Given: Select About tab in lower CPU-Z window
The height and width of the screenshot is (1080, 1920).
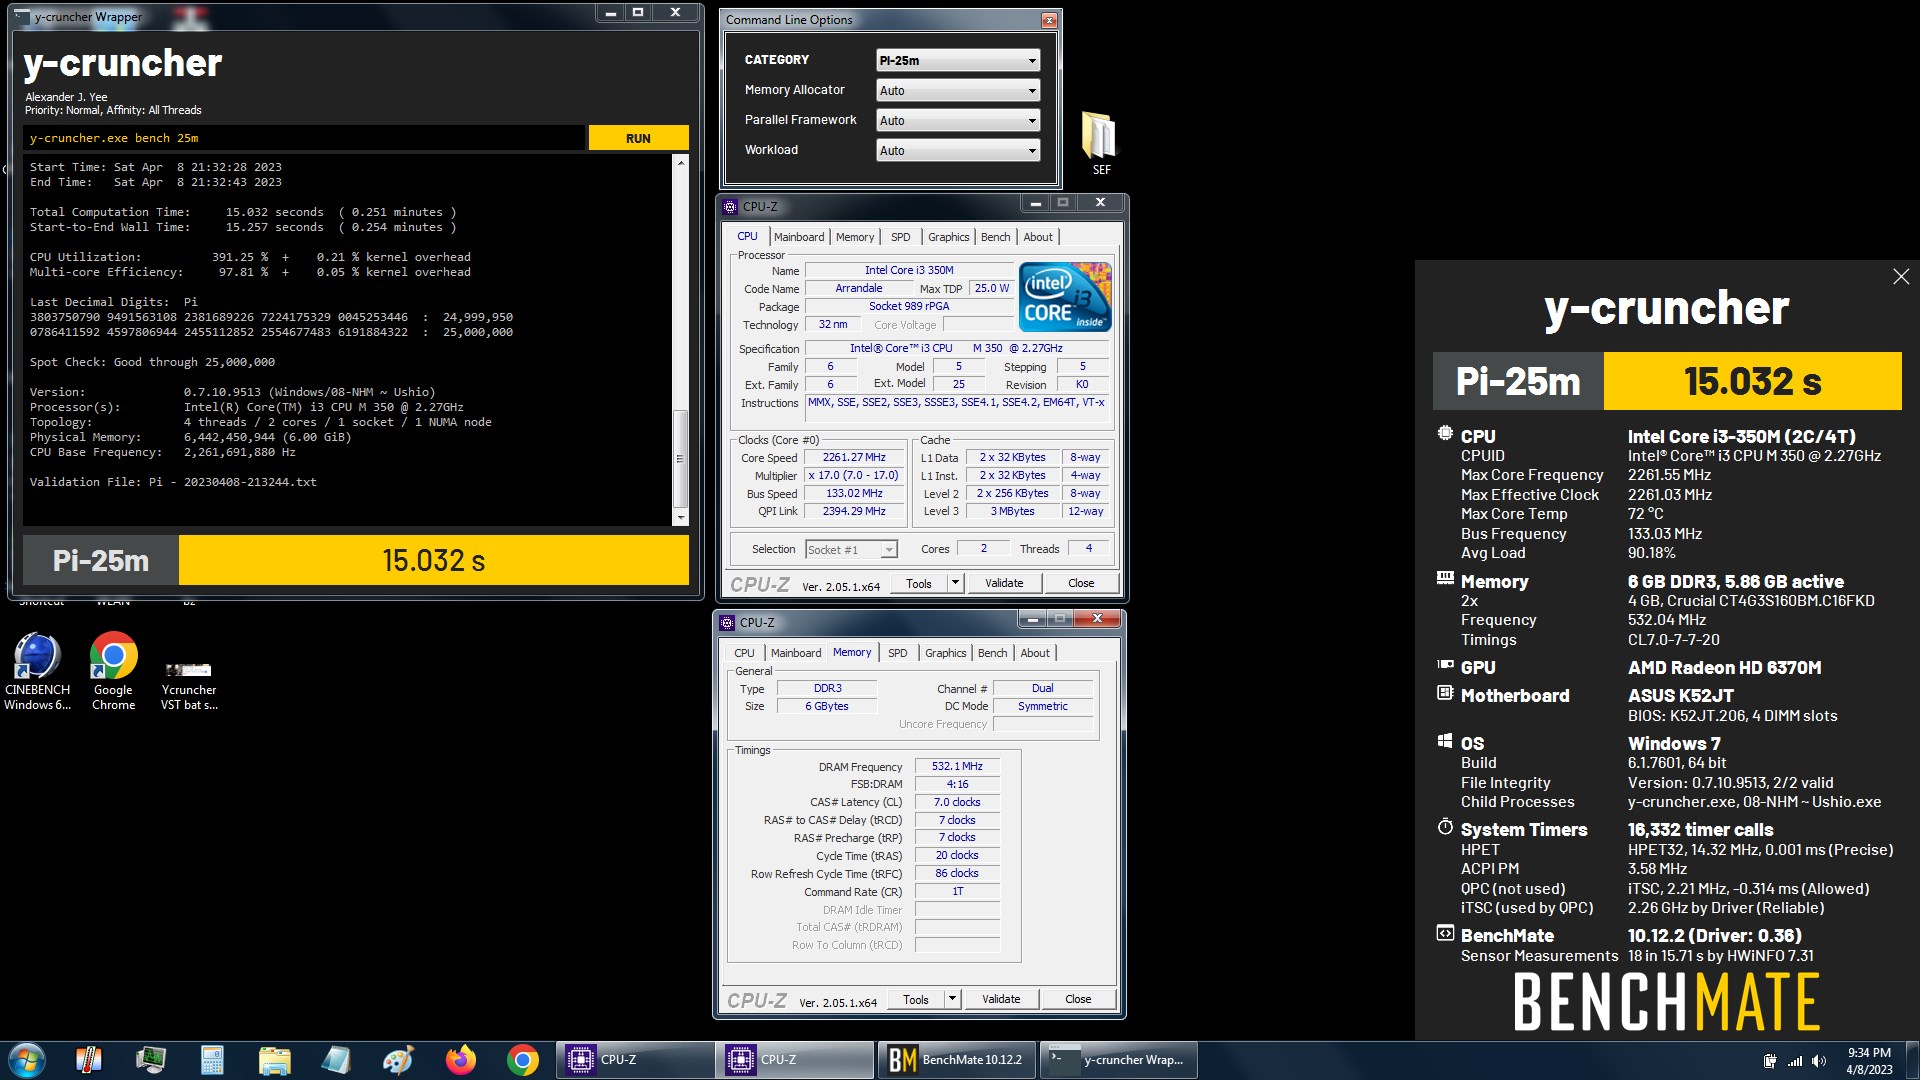Looking at the screenshot, I should [x=1035, y=653].
